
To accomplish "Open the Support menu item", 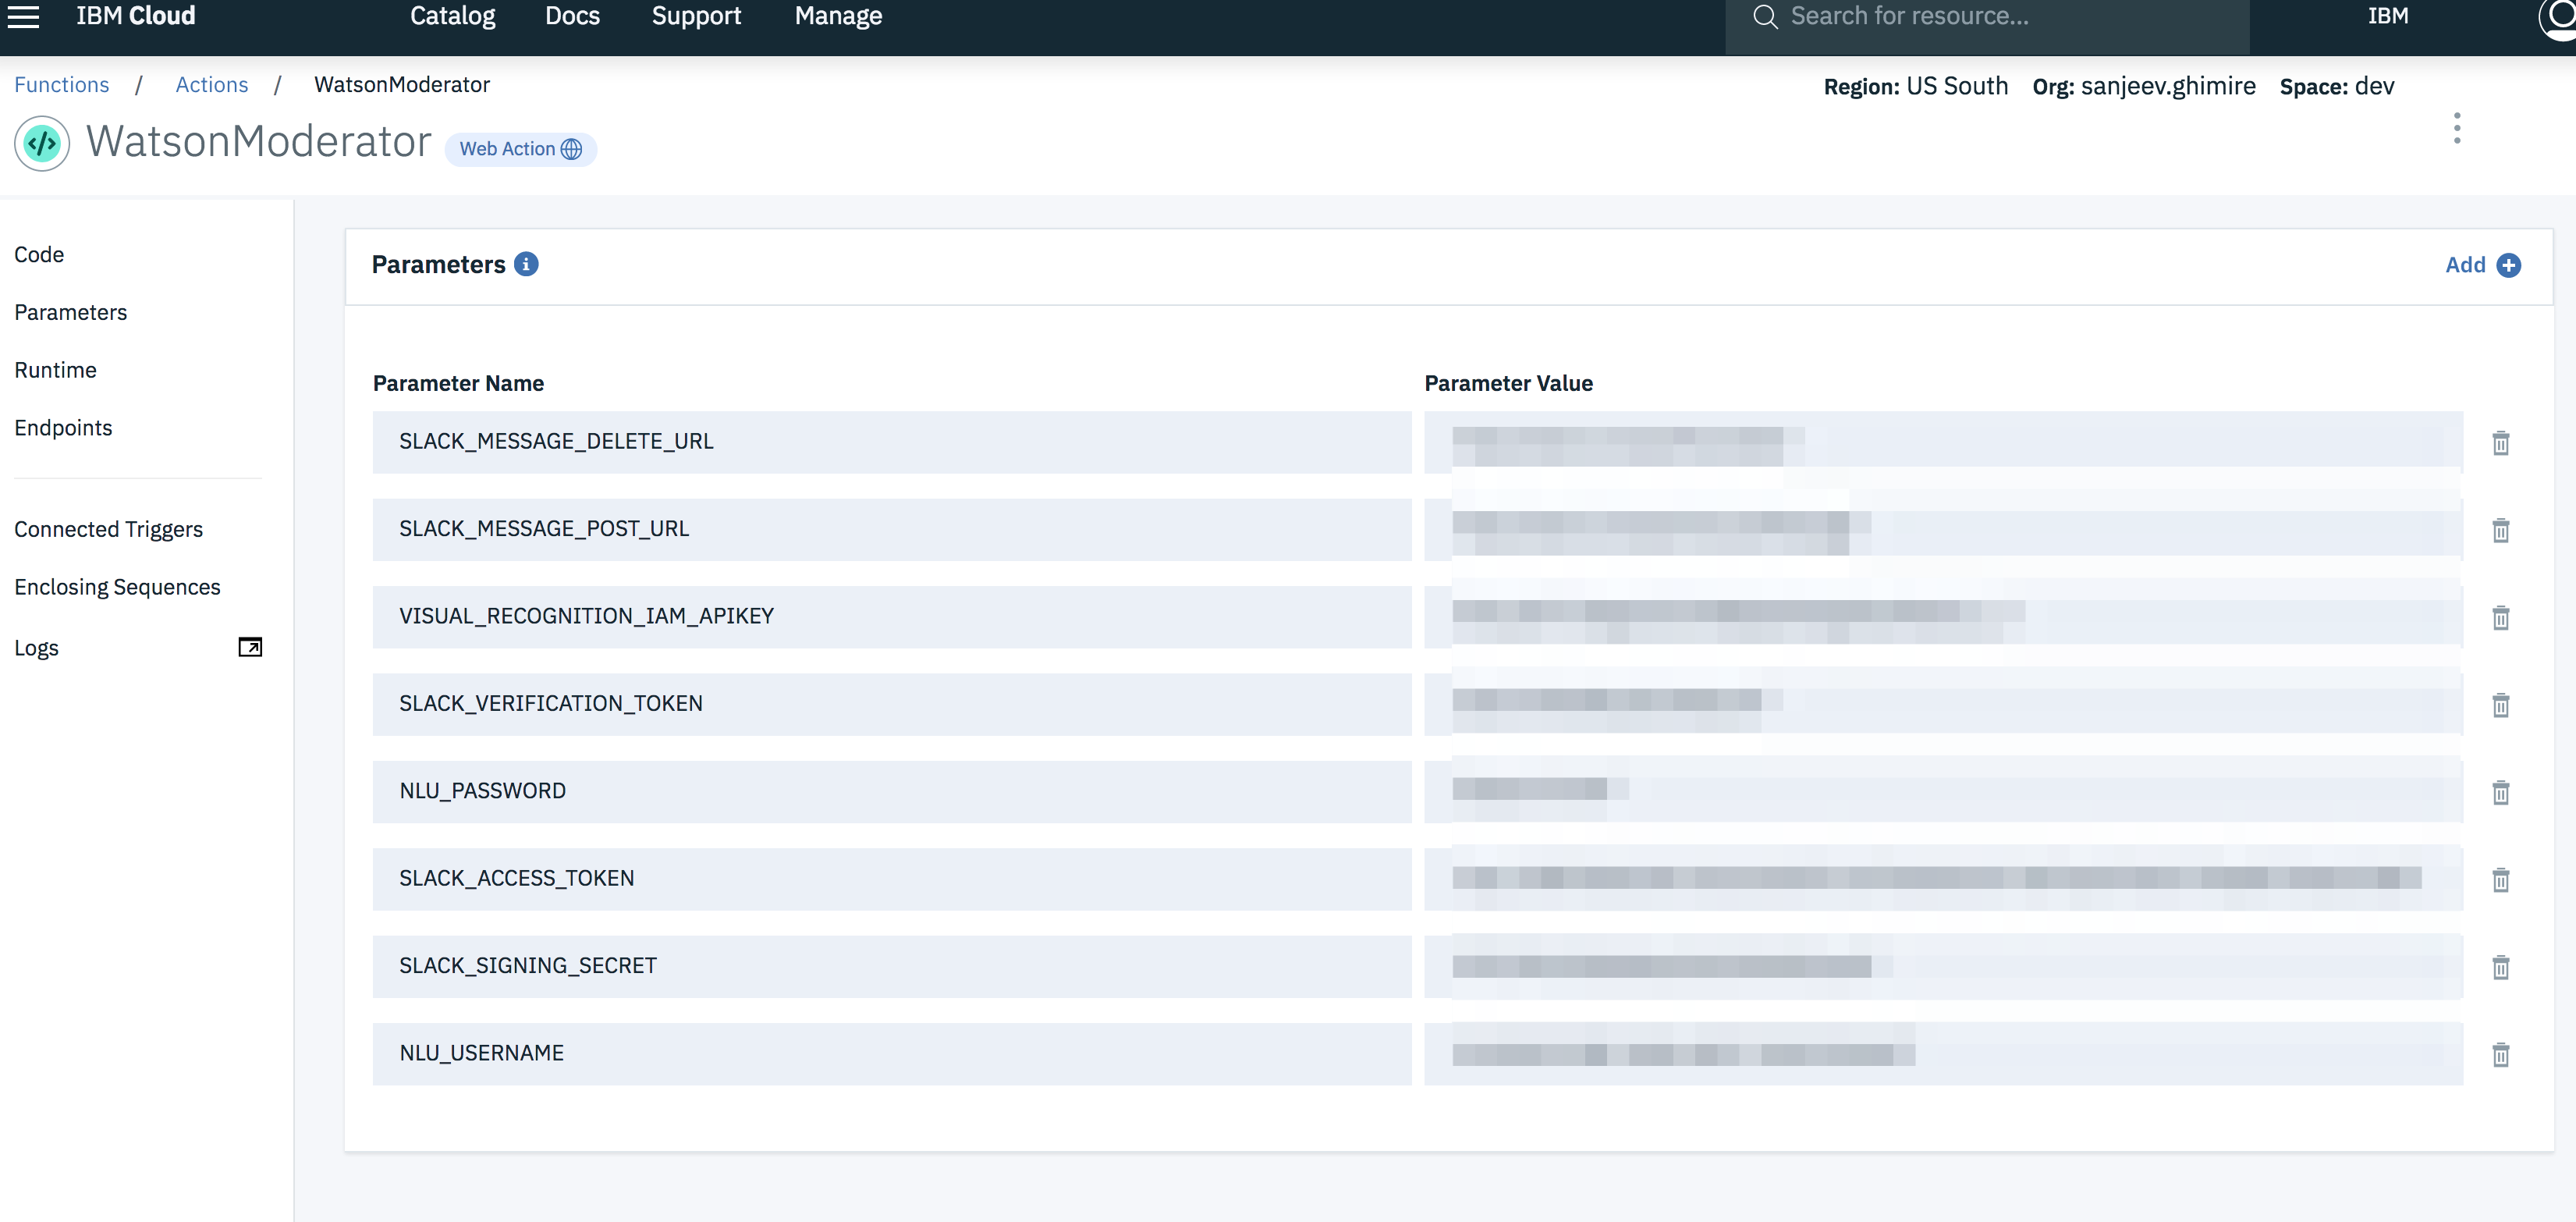I will (696, 16).
